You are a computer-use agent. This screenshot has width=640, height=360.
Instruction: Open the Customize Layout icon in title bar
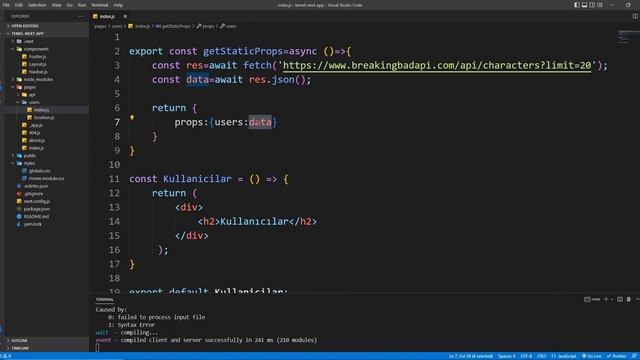coord(600,5)
